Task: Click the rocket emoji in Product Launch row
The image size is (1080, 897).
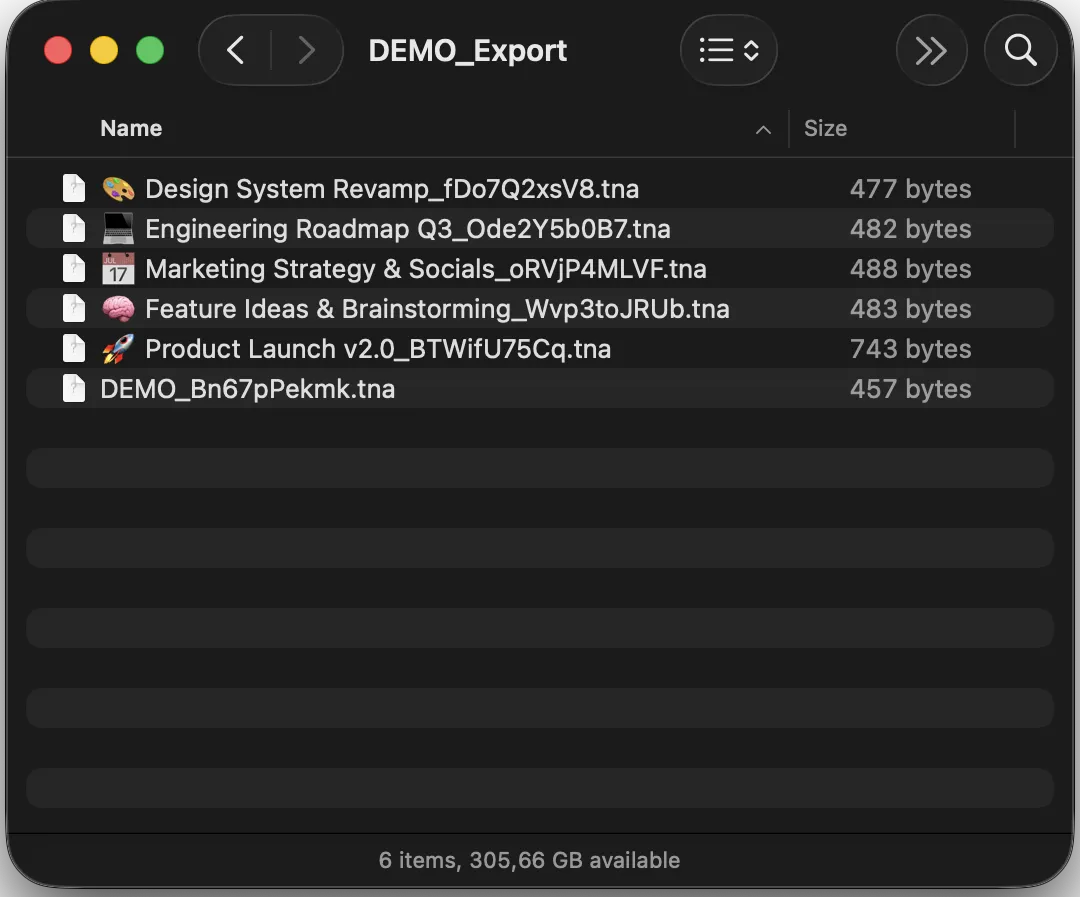Action: pyautogui.click(x=118, y=349)
